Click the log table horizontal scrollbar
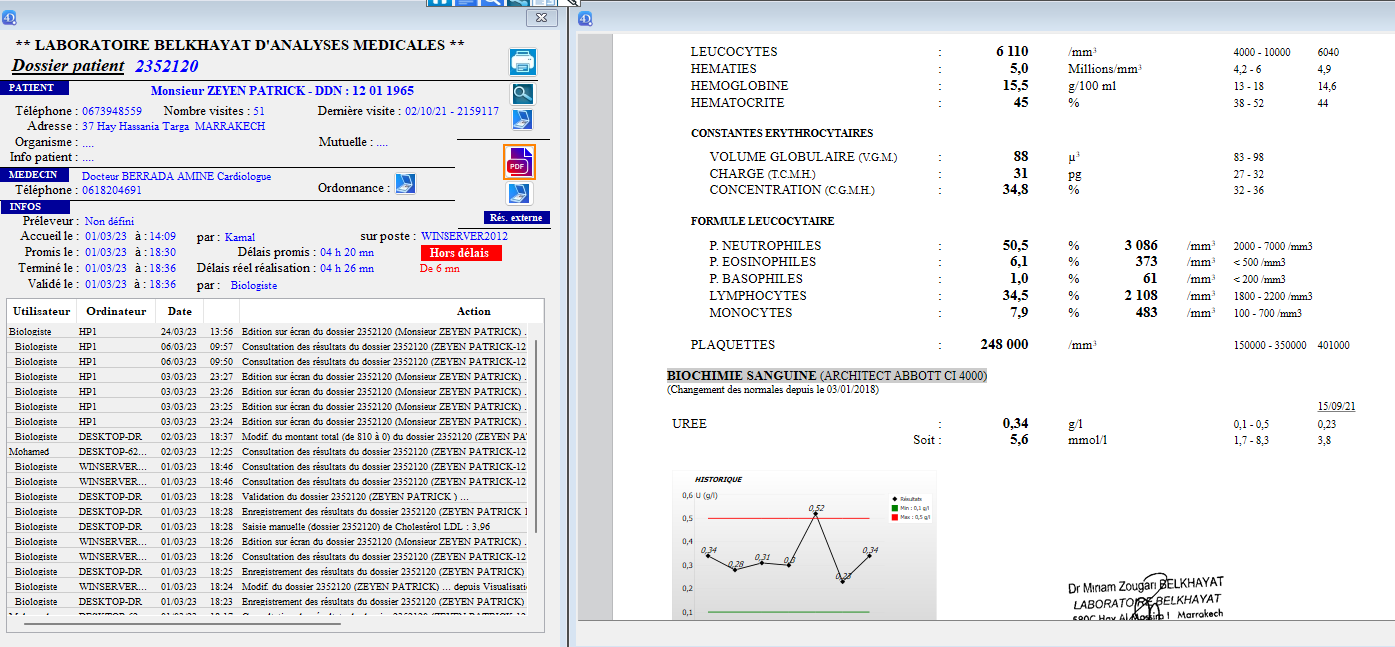The width and height of the screenshot is (1395, 647). click(180, 623)
